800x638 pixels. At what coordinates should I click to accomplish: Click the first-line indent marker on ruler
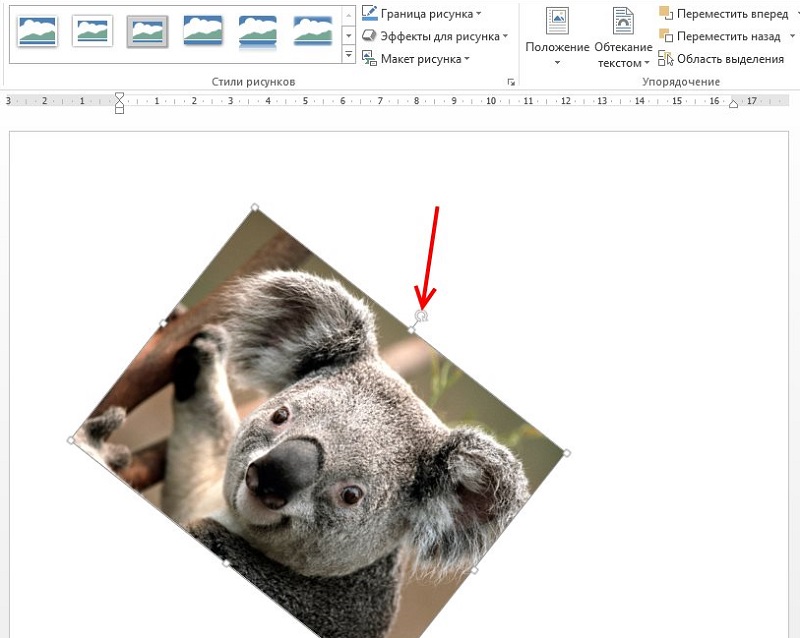(119, 96)
